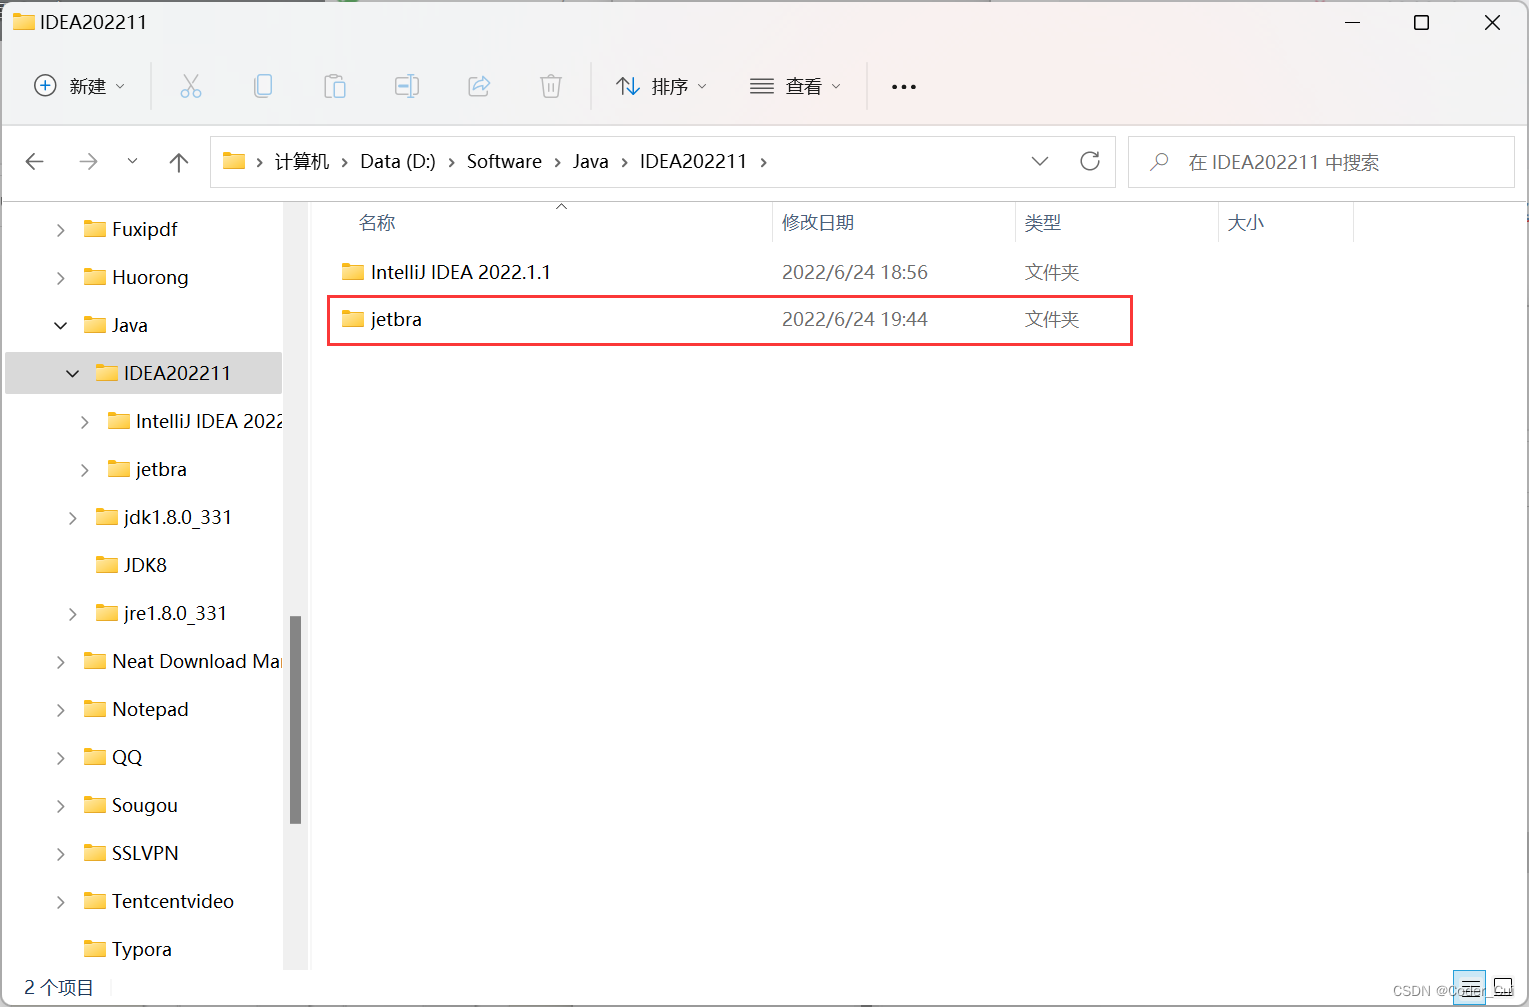Select Typora in navigation tree

[141, 949]
